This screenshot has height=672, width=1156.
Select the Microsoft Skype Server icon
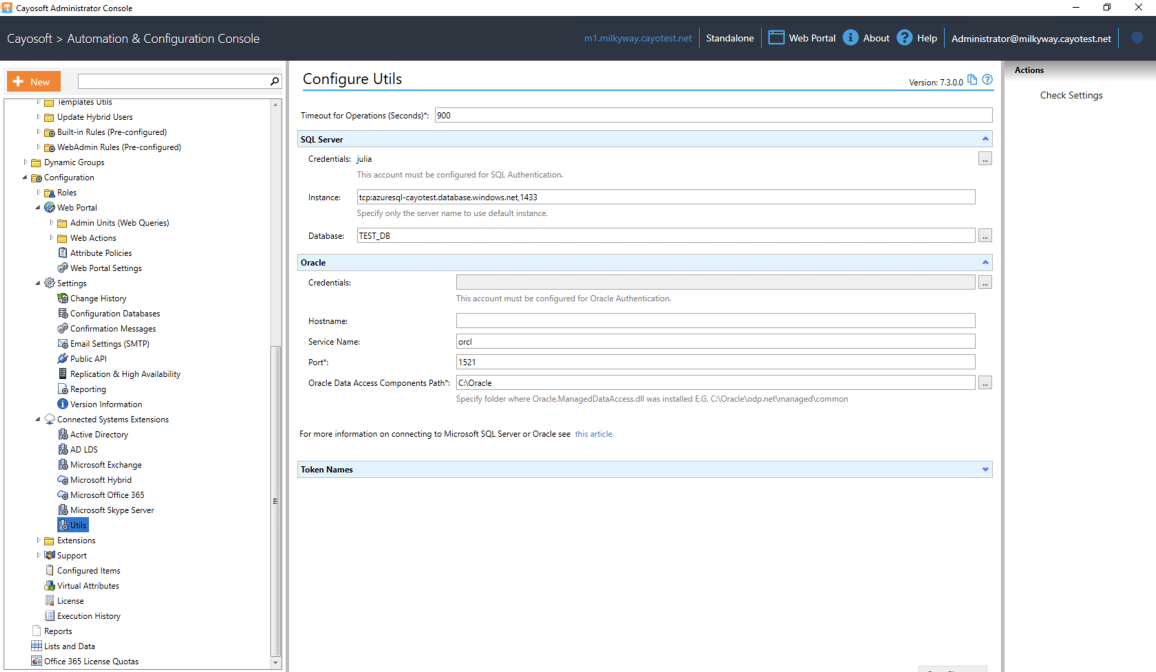click(63, 510)
